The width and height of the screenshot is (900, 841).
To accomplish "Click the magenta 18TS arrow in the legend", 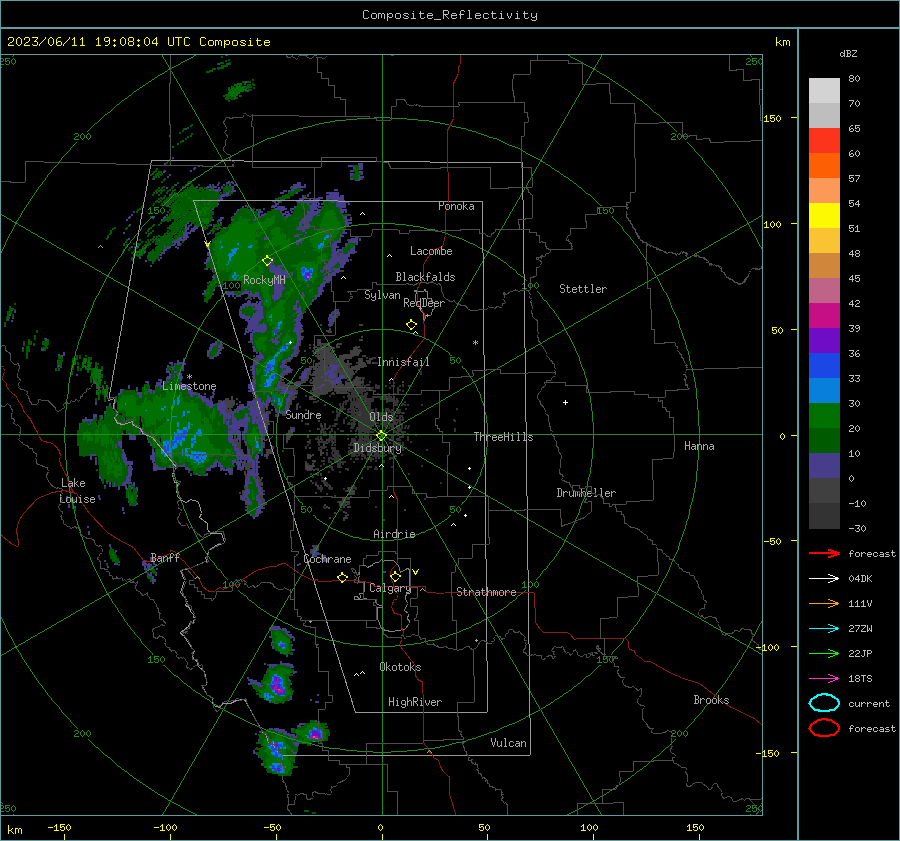I will point(824,679).
